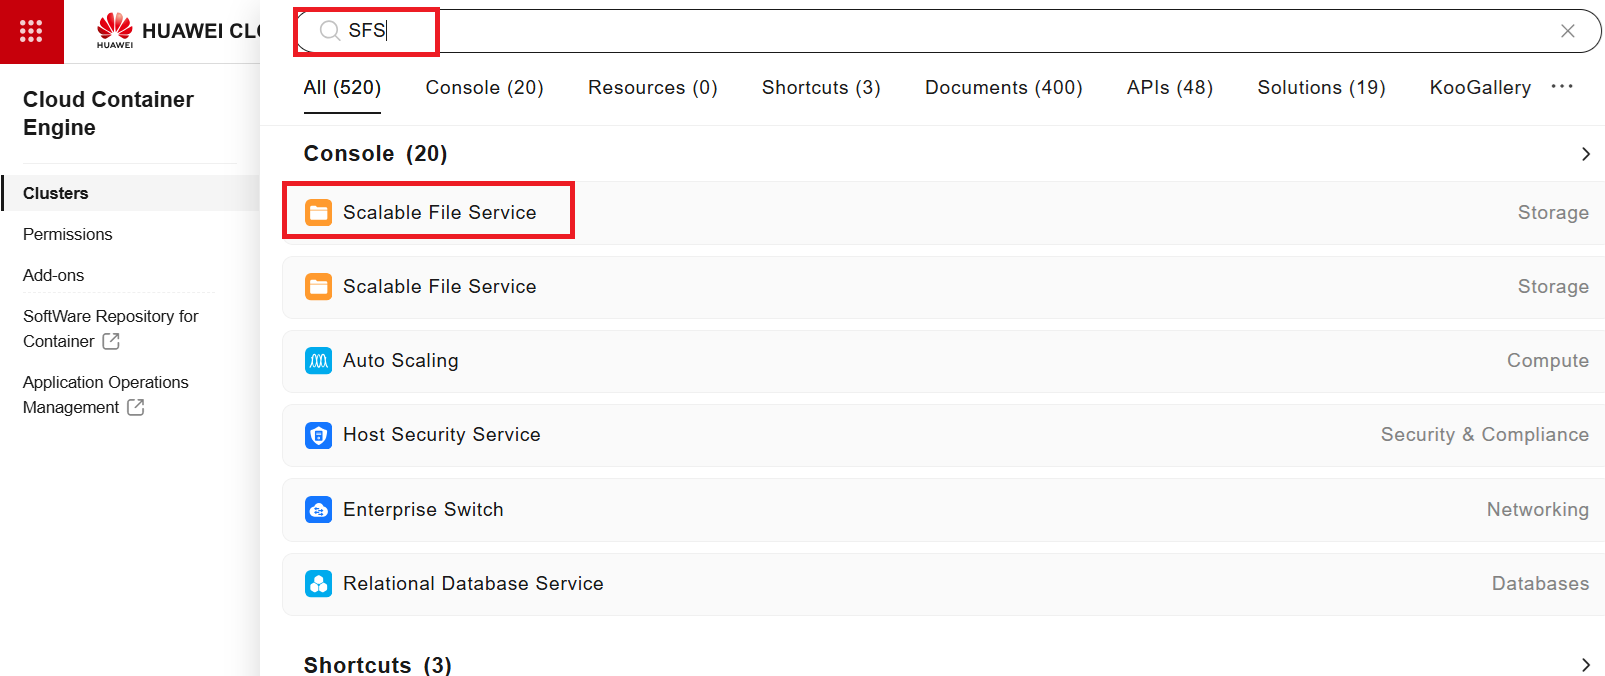
Task: Click the SFS search input field
Action: click(x=948, y=31)
